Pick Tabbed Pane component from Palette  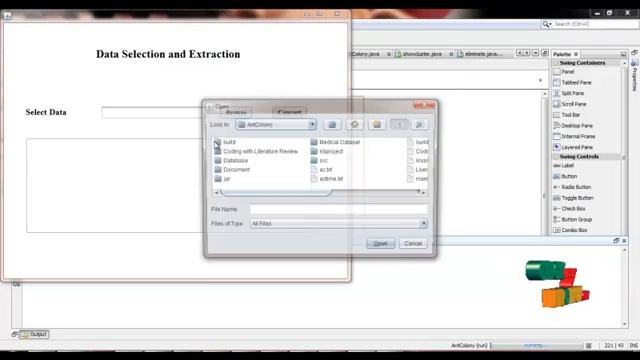click(x=572, y=82)
